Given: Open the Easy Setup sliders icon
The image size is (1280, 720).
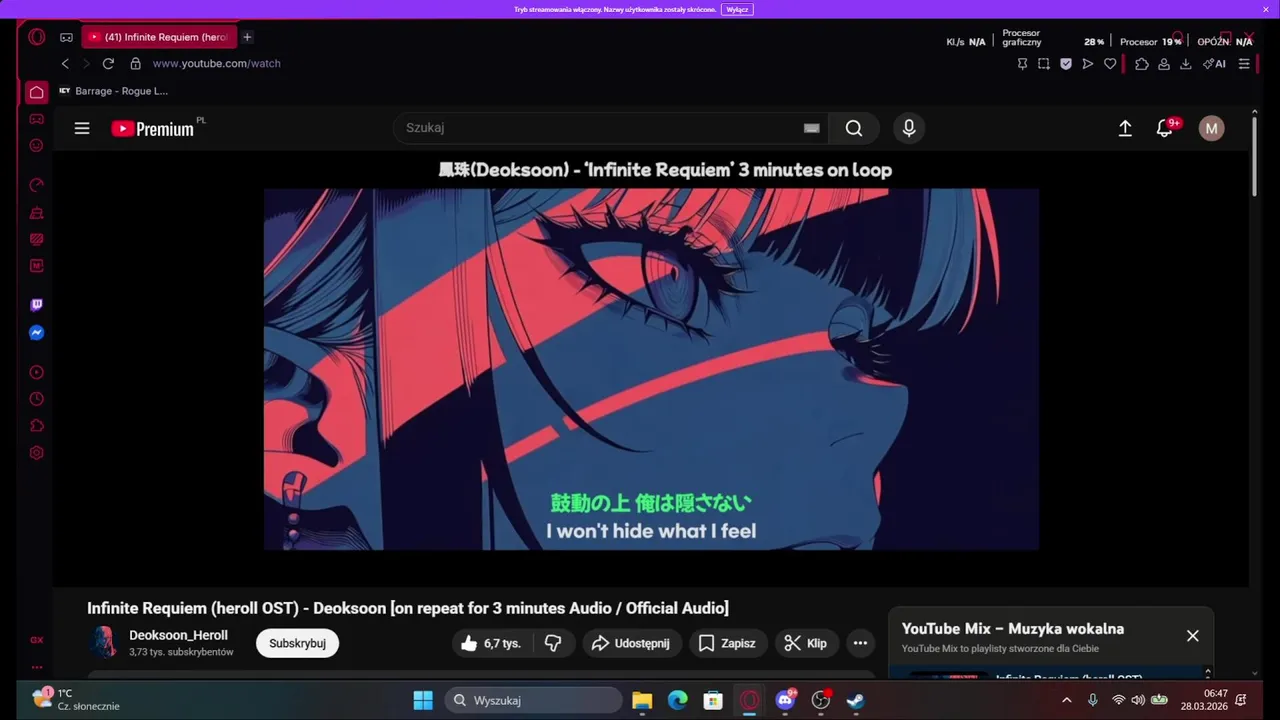Looking at the screenshot, I should point(1244,63).
